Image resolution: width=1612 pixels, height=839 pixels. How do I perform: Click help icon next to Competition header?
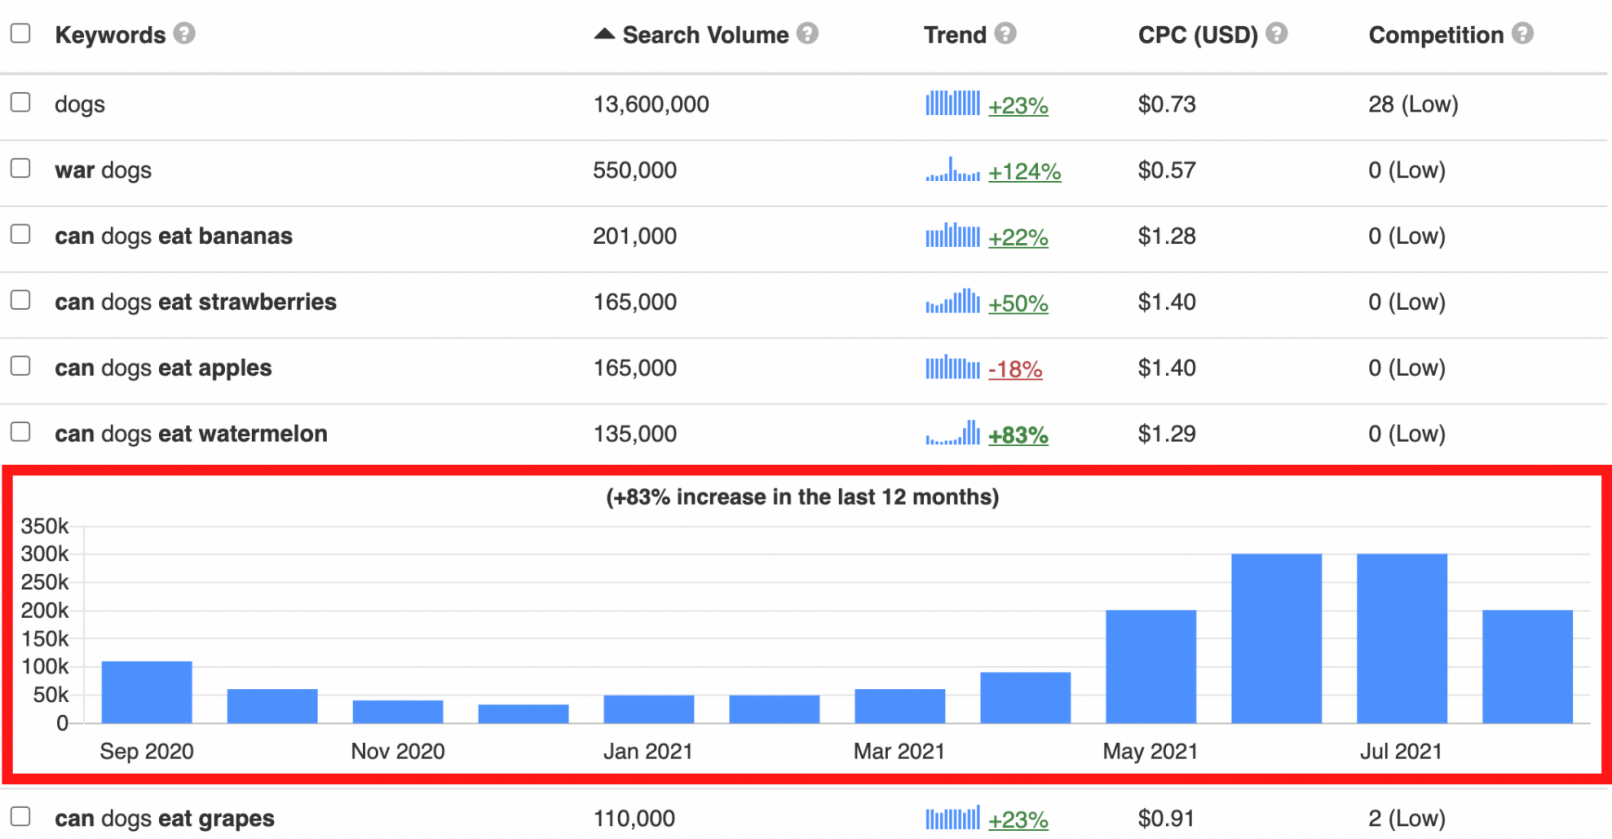pyautogui.click(x=1522, y=34)
